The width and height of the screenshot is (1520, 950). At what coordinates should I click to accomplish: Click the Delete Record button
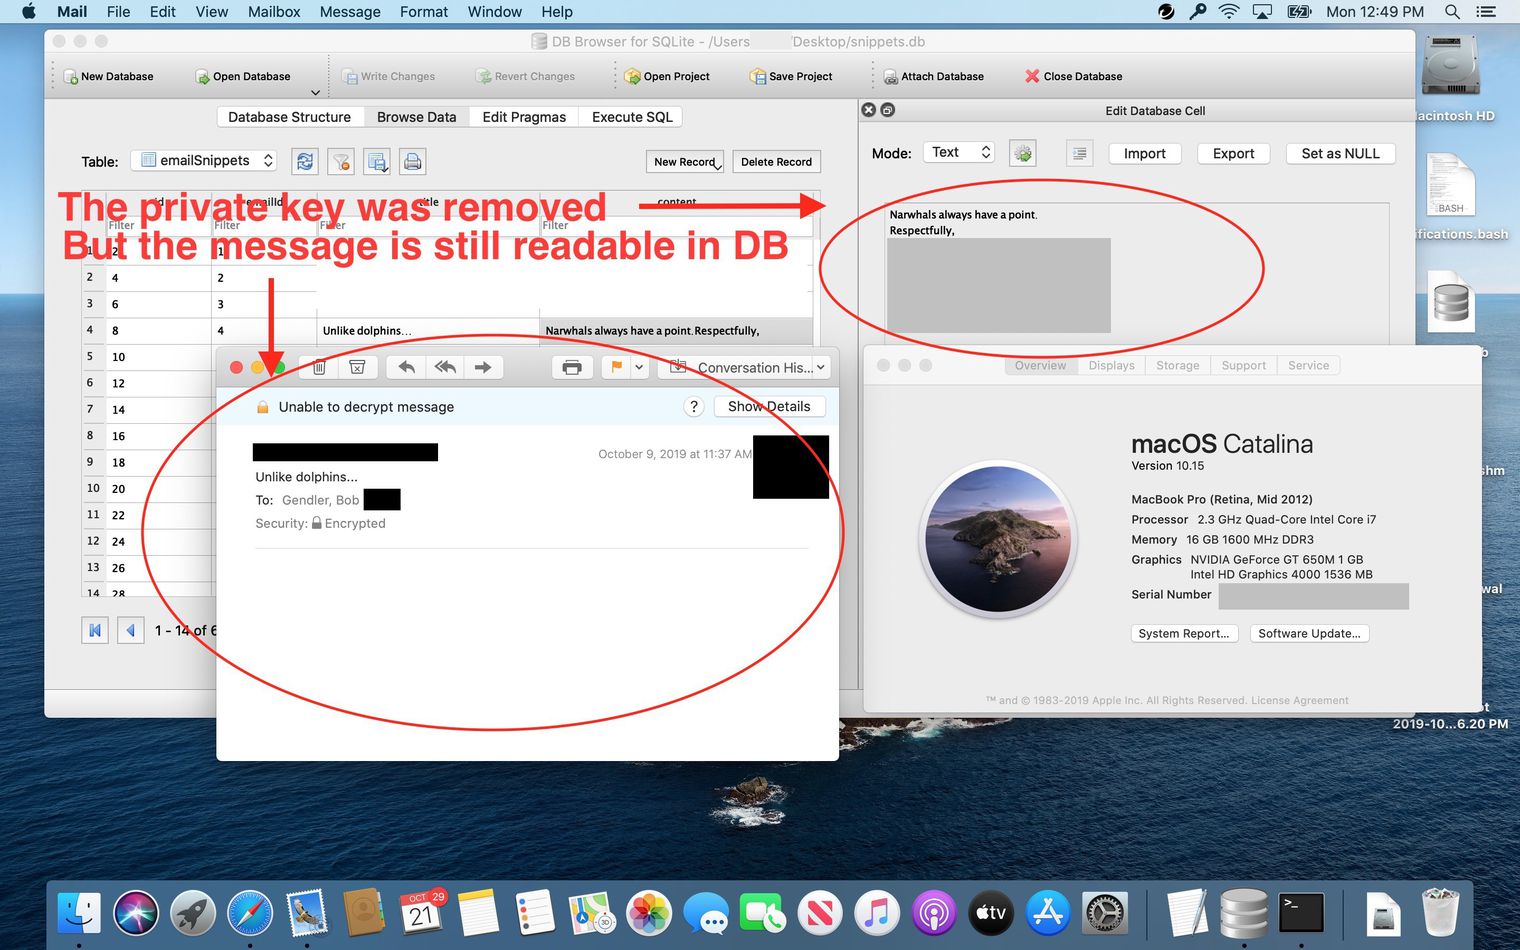(x=776, y=162)
